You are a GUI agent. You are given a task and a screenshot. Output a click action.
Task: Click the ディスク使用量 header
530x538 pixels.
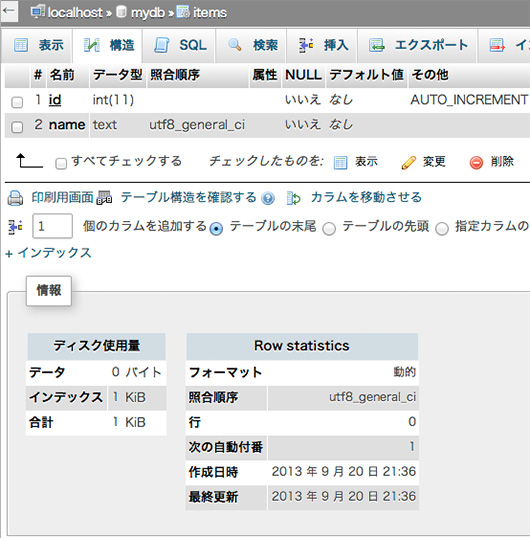point(96,346)
